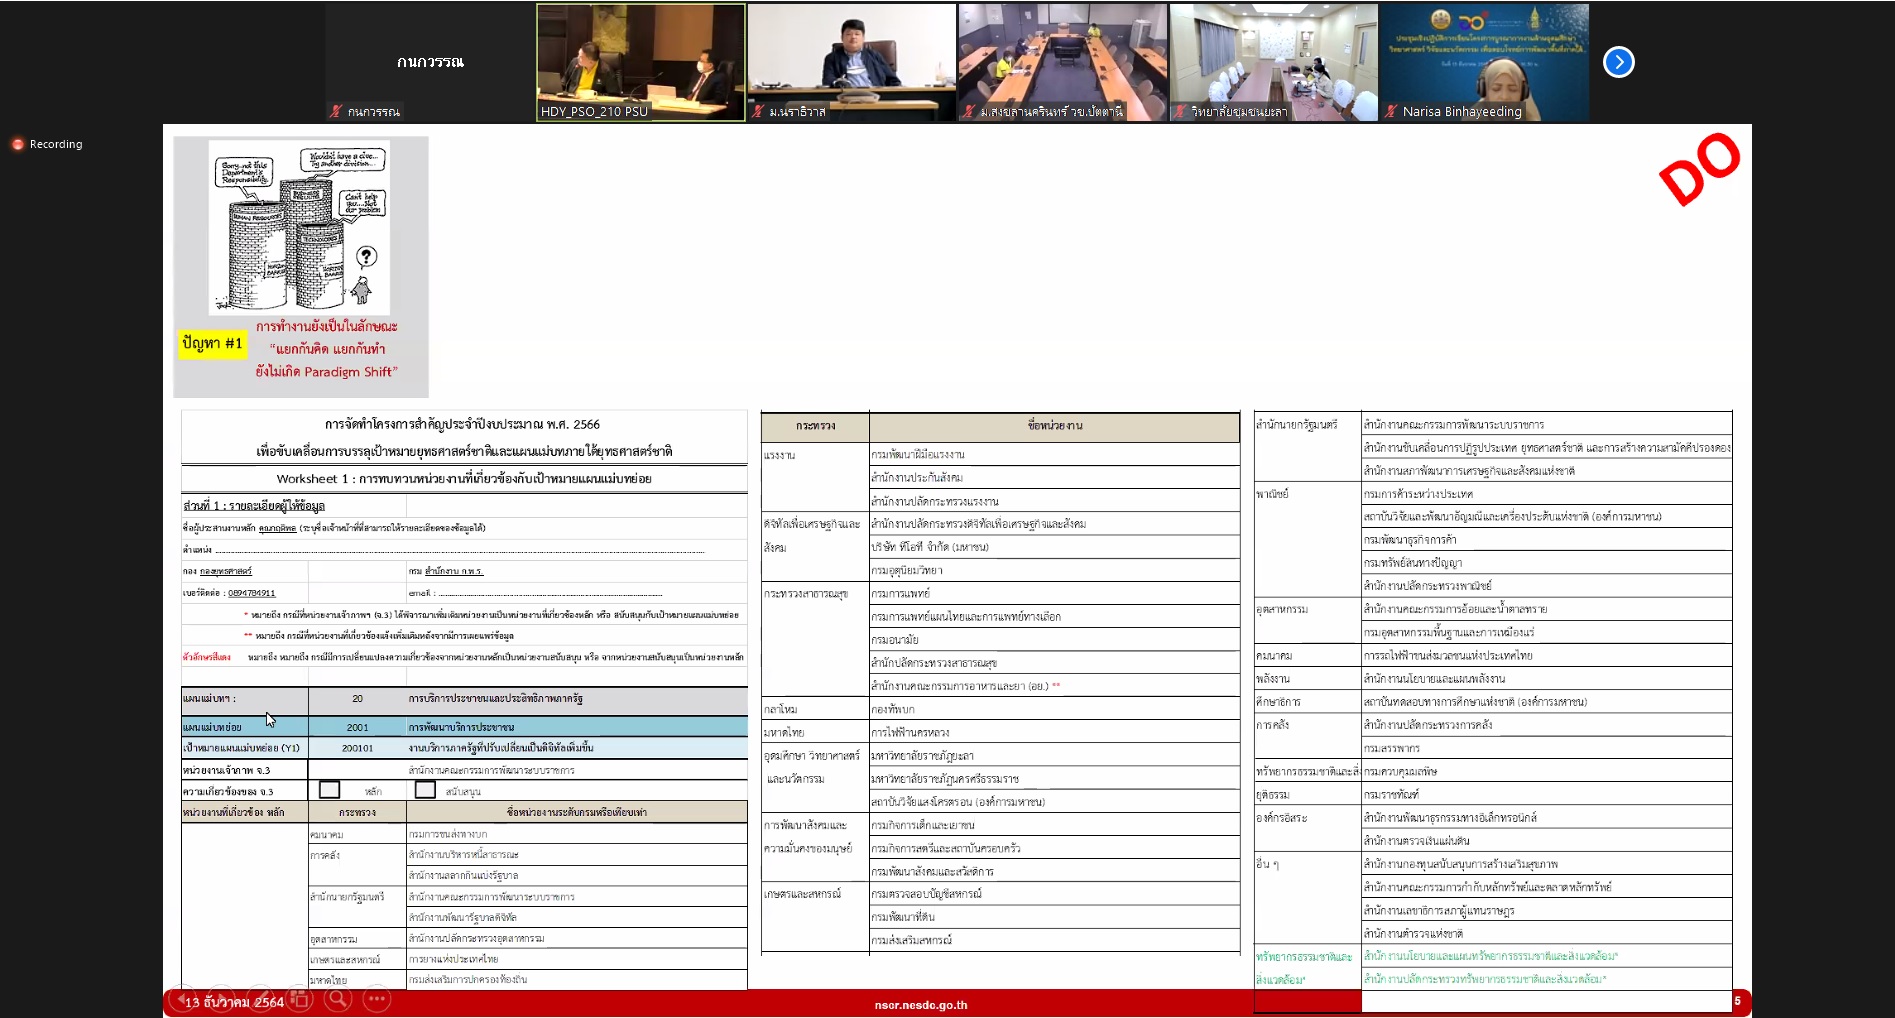Go to previous slide arrow in slideshow bar
Image resolution: width=1895 pixels, height=1018 pixels.
[183, 999]
